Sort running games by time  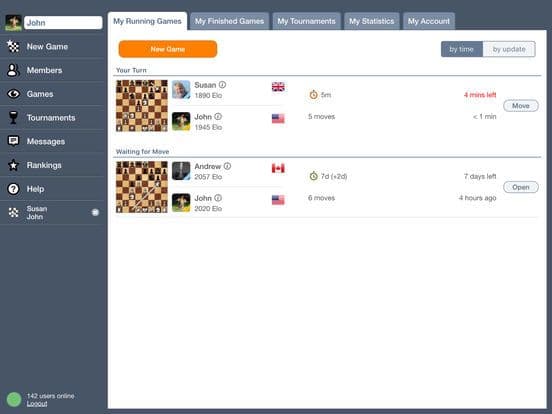point(462,49)
